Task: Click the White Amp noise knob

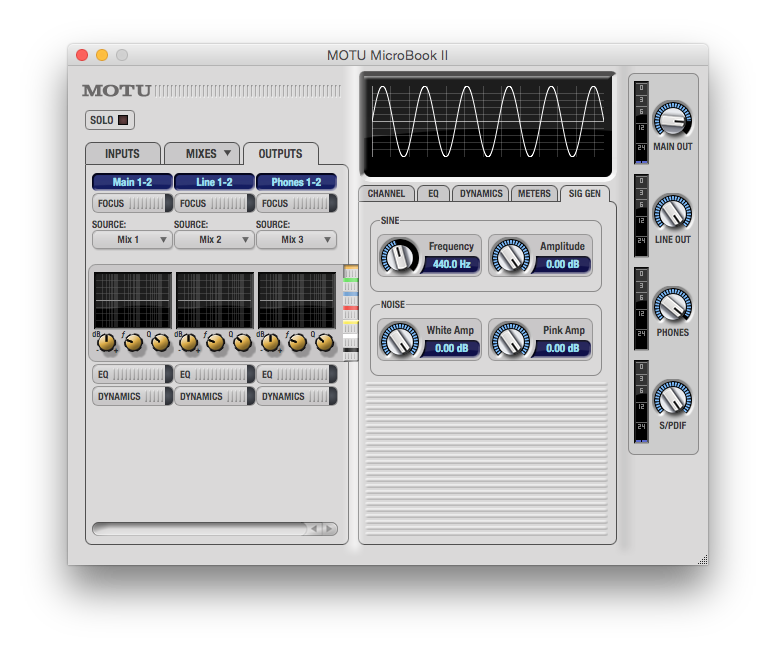Action: click(x=399, y=340)
